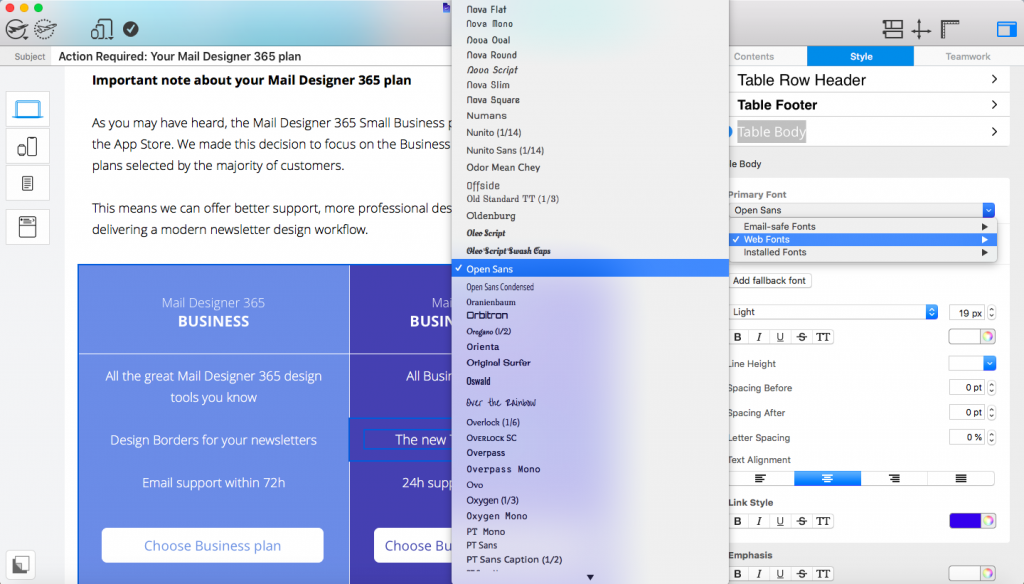The image size is (1024, 584).
Task: Click the checkmark design check icon
Action: coord(131,29)
